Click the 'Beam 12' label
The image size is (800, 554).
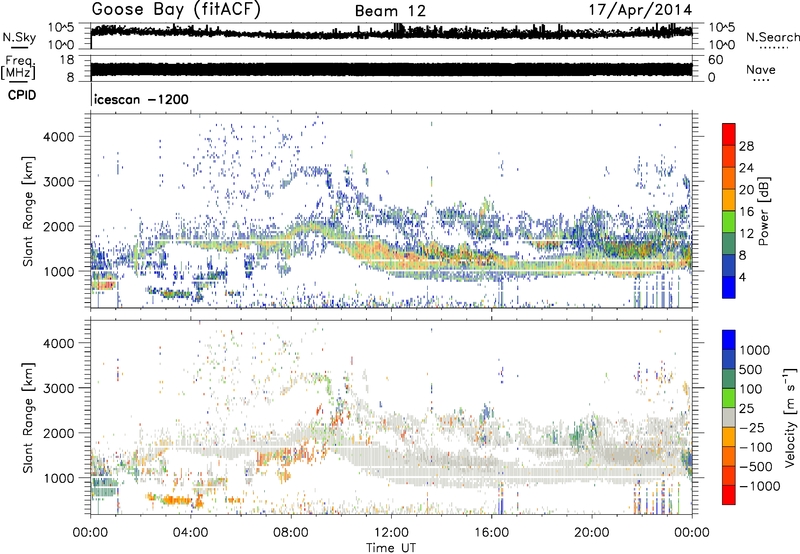pyautogui.click(x=390, y=11)
